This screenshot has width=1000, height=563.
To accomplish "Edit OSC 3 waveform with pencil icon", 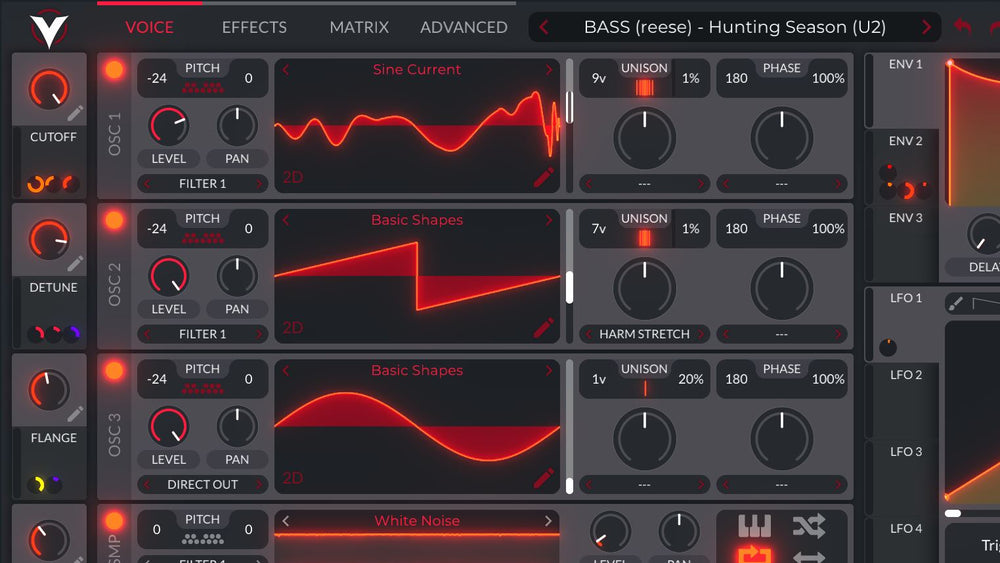I will [x=543, y=479].
